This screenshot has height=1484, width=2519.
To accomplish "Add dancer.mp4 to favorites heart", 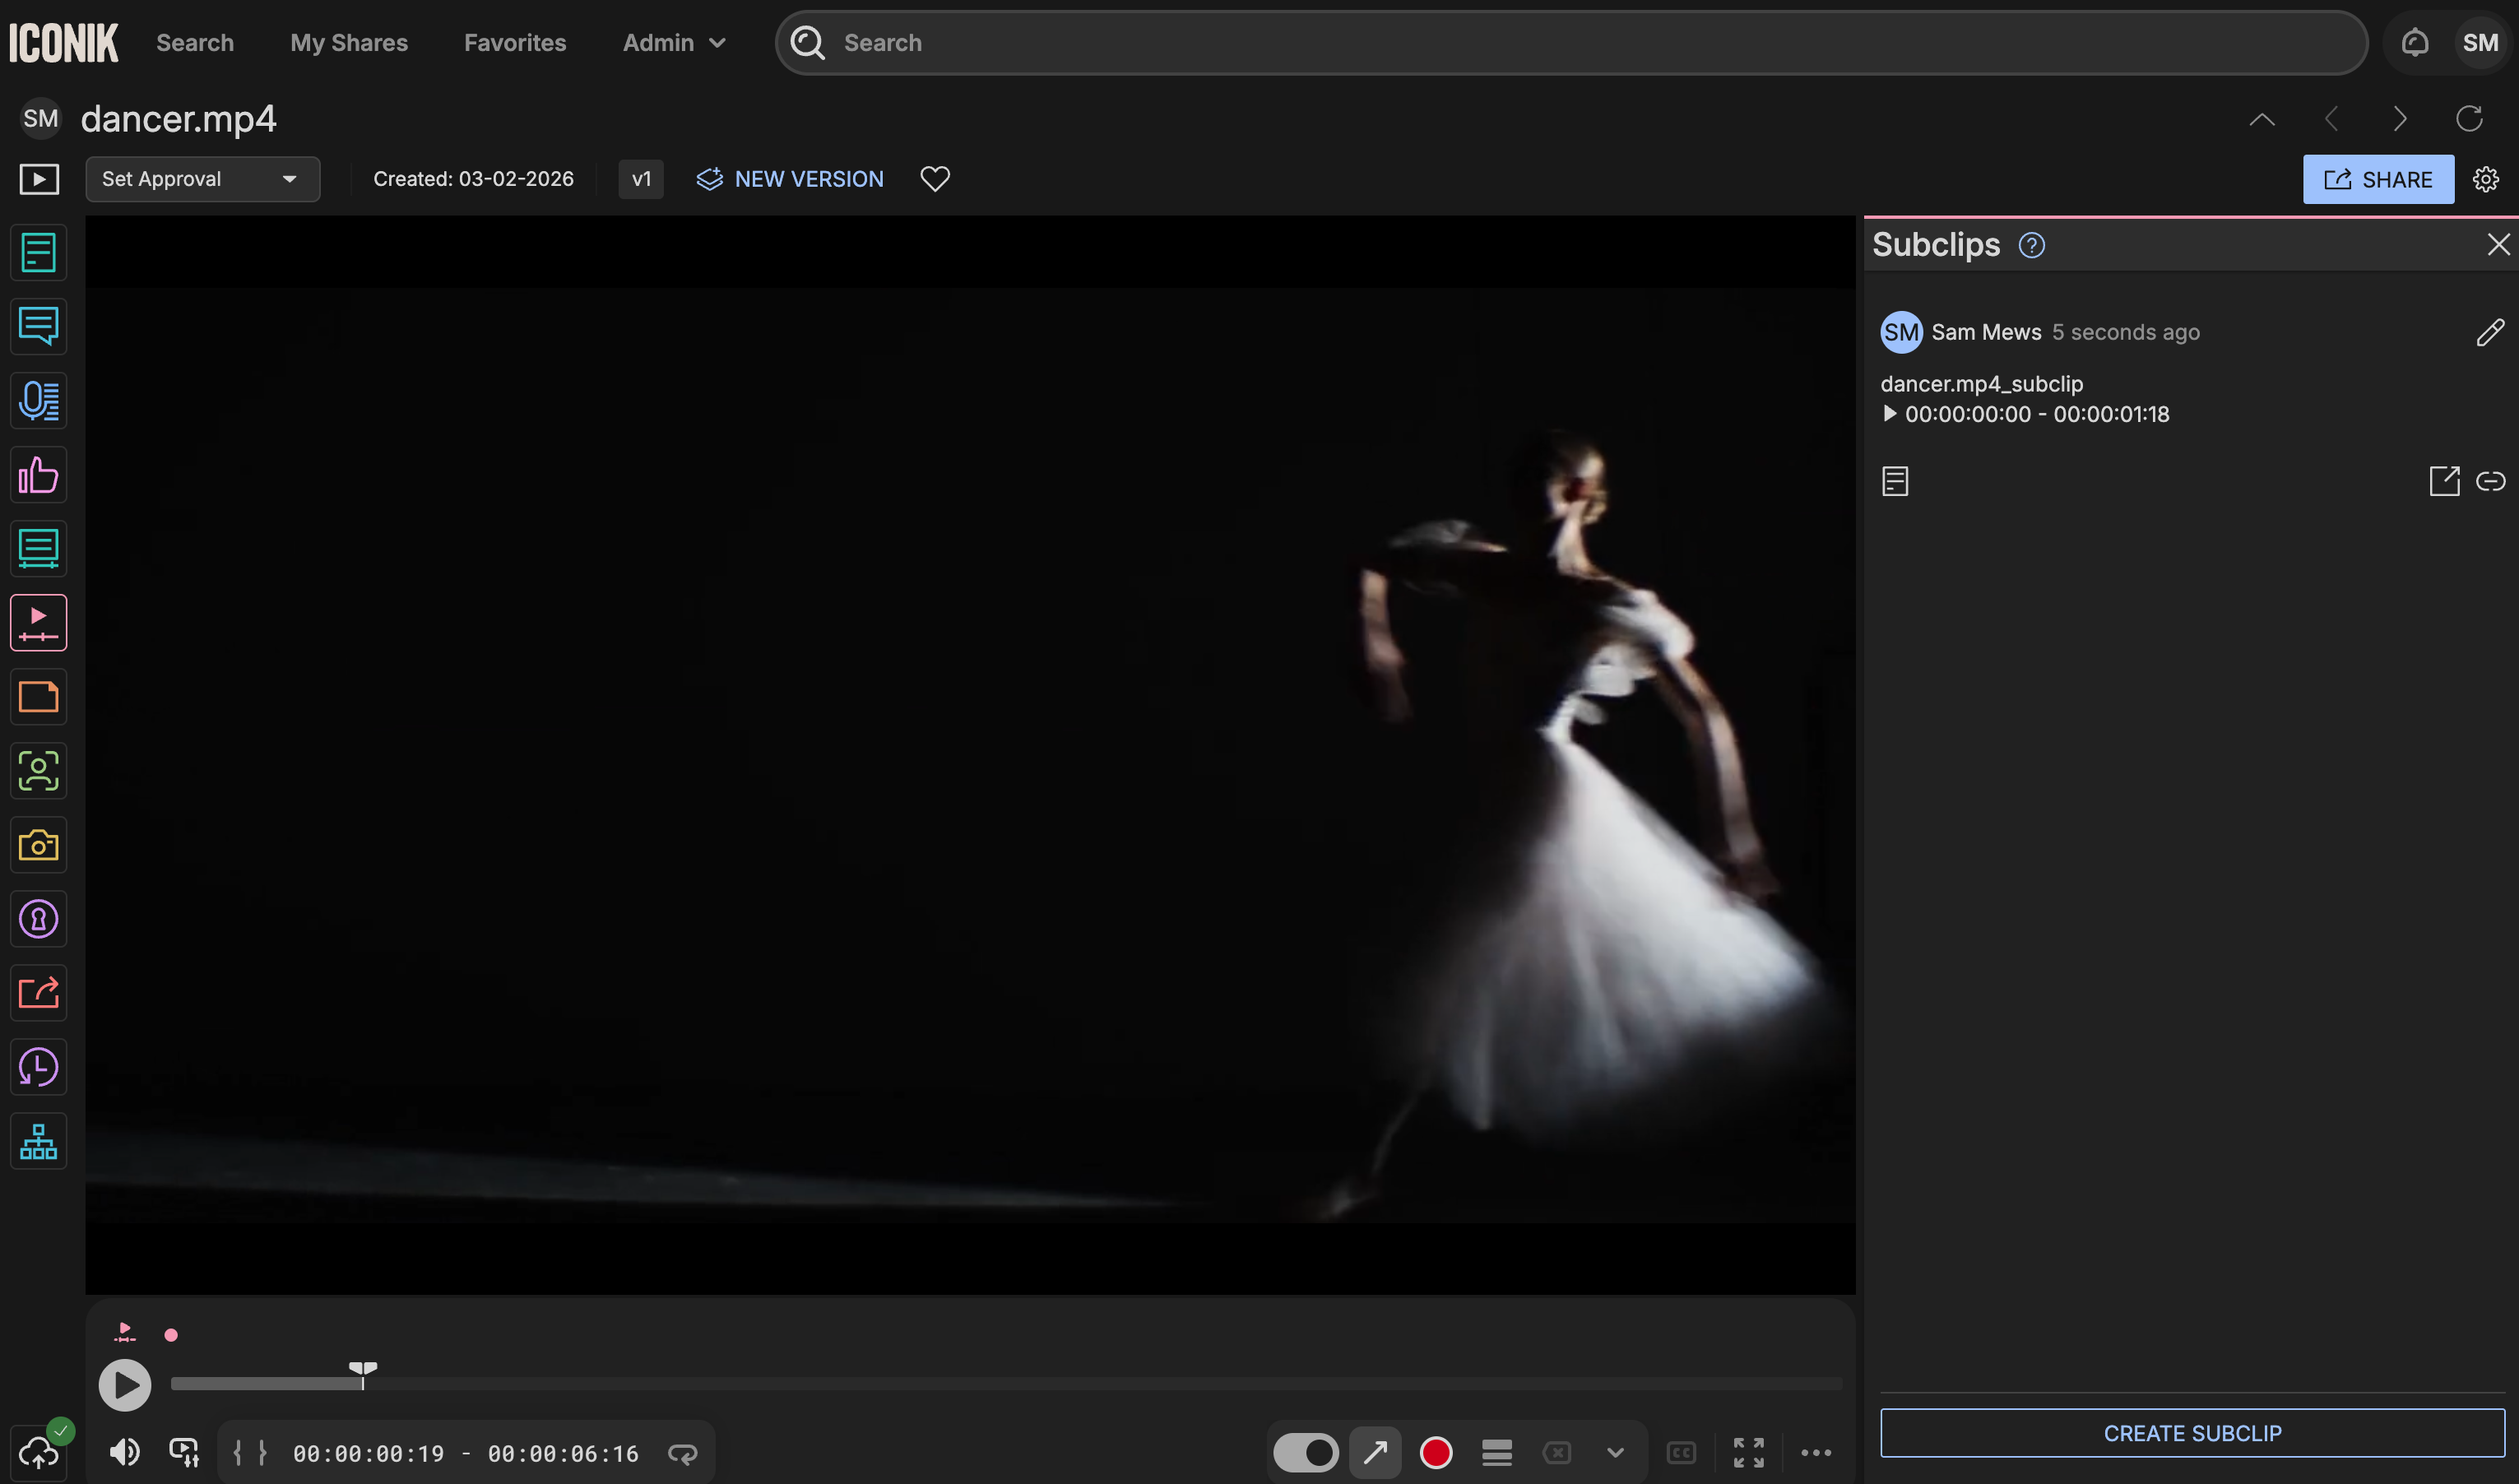I will 935,179.
